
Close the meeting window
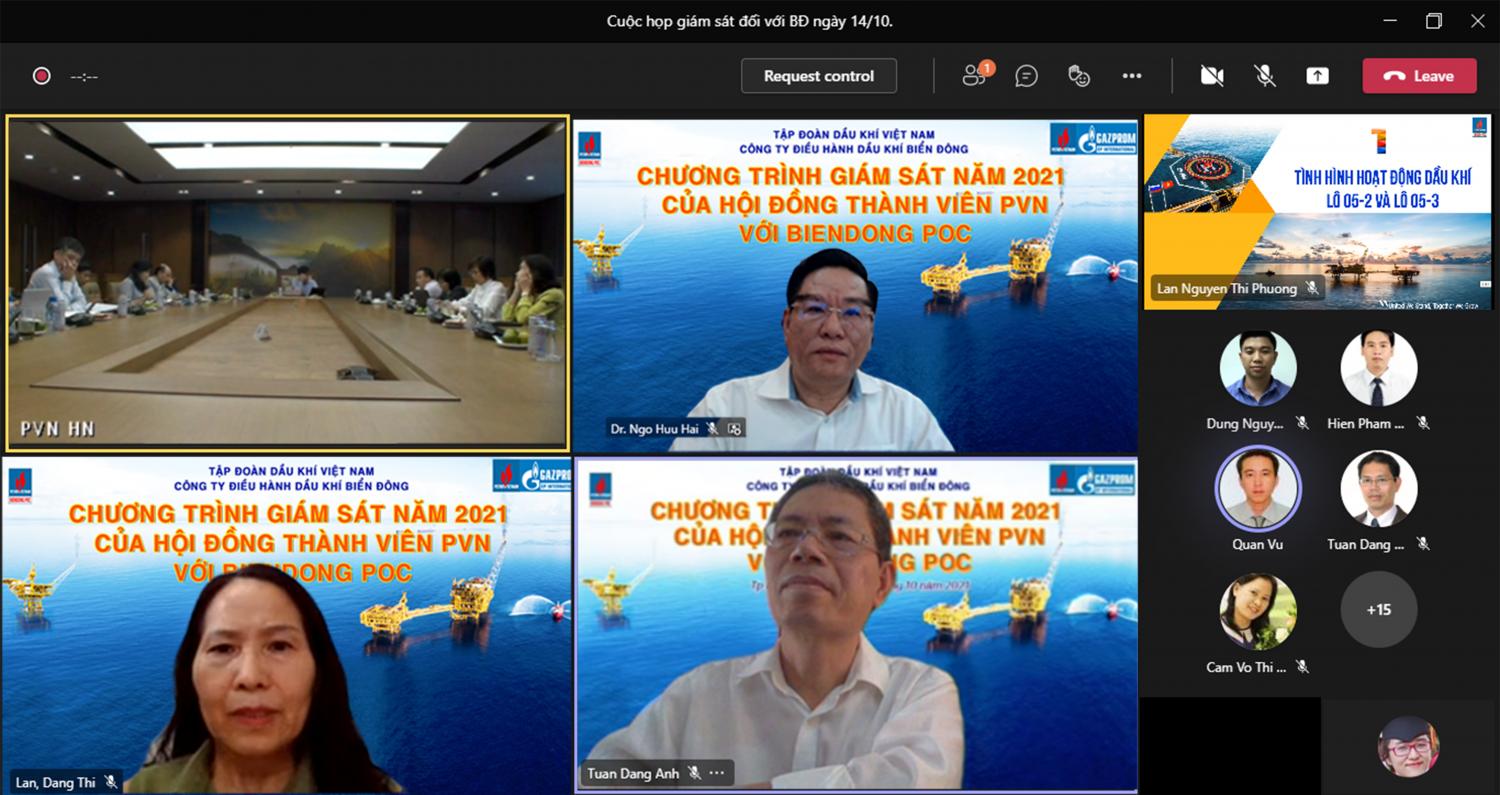1478,21
